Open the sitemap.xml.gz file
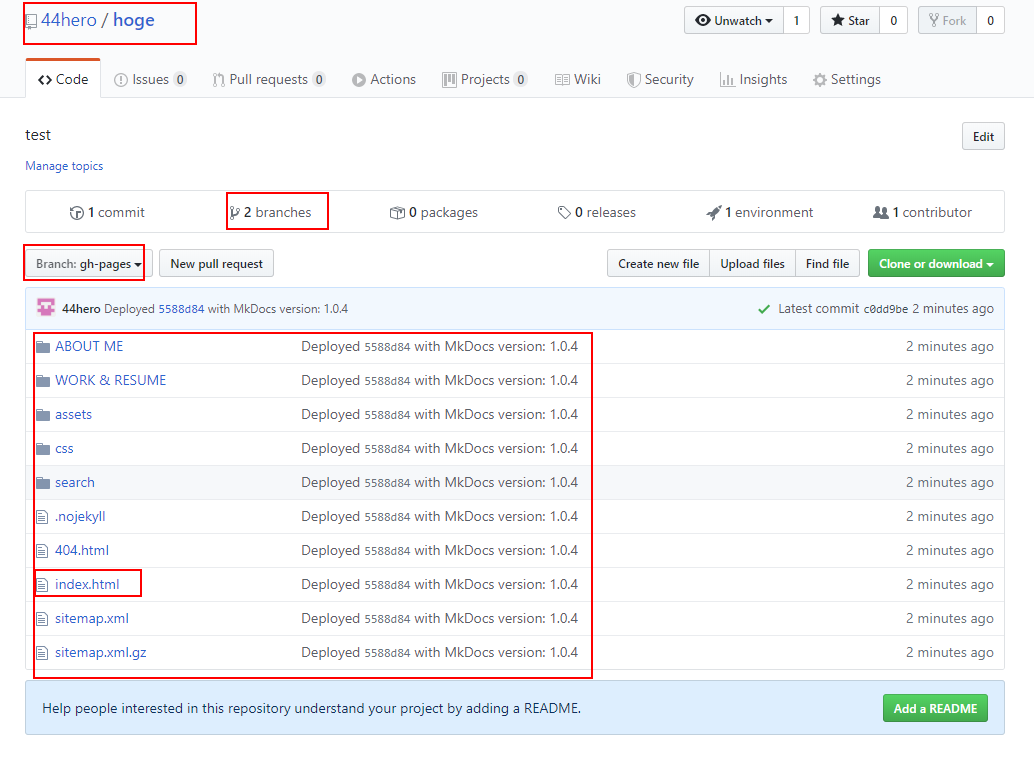Screen dimensions: 1034x780 click(100, 653)
